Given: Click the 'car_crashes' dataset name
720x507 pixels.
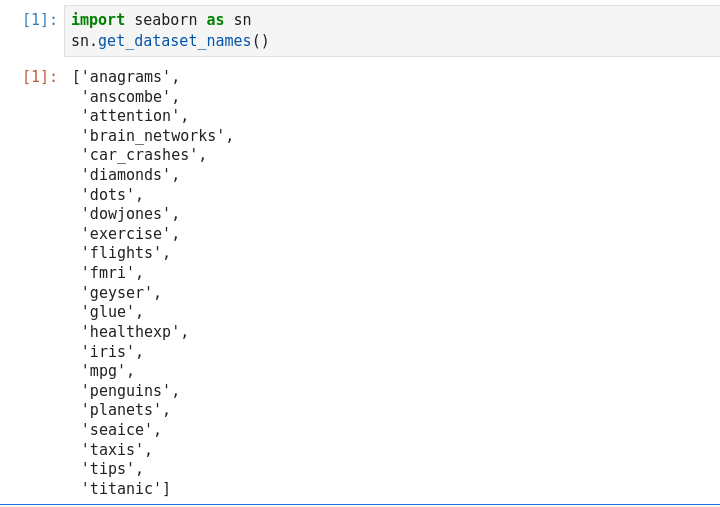Looking at the screenshot, I should (x=139, y=155).
